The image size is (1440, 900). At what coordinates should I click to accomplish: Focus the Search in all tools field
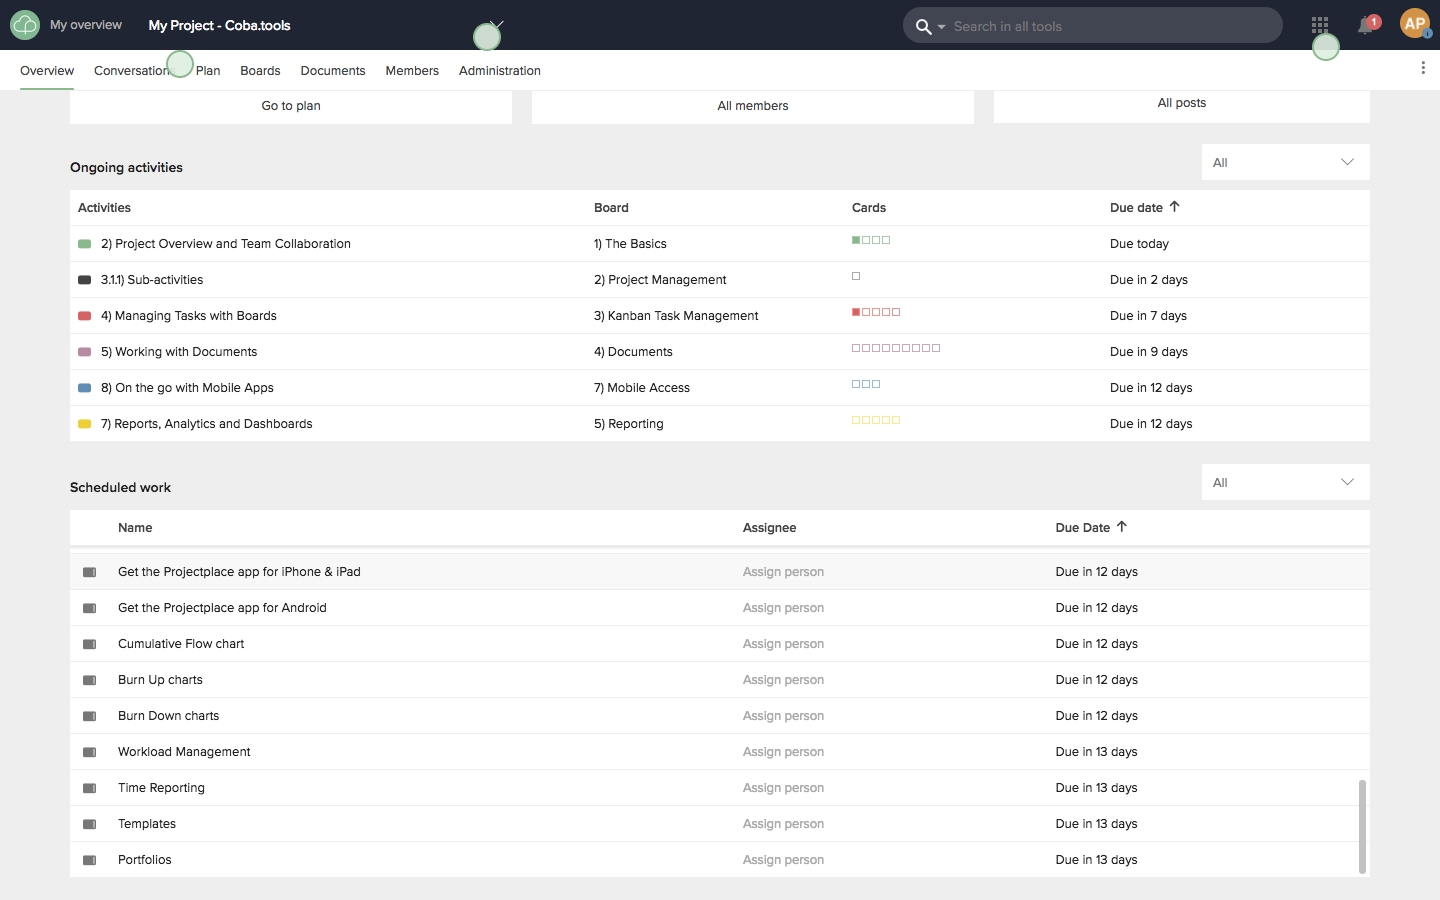coord(1110,27)
